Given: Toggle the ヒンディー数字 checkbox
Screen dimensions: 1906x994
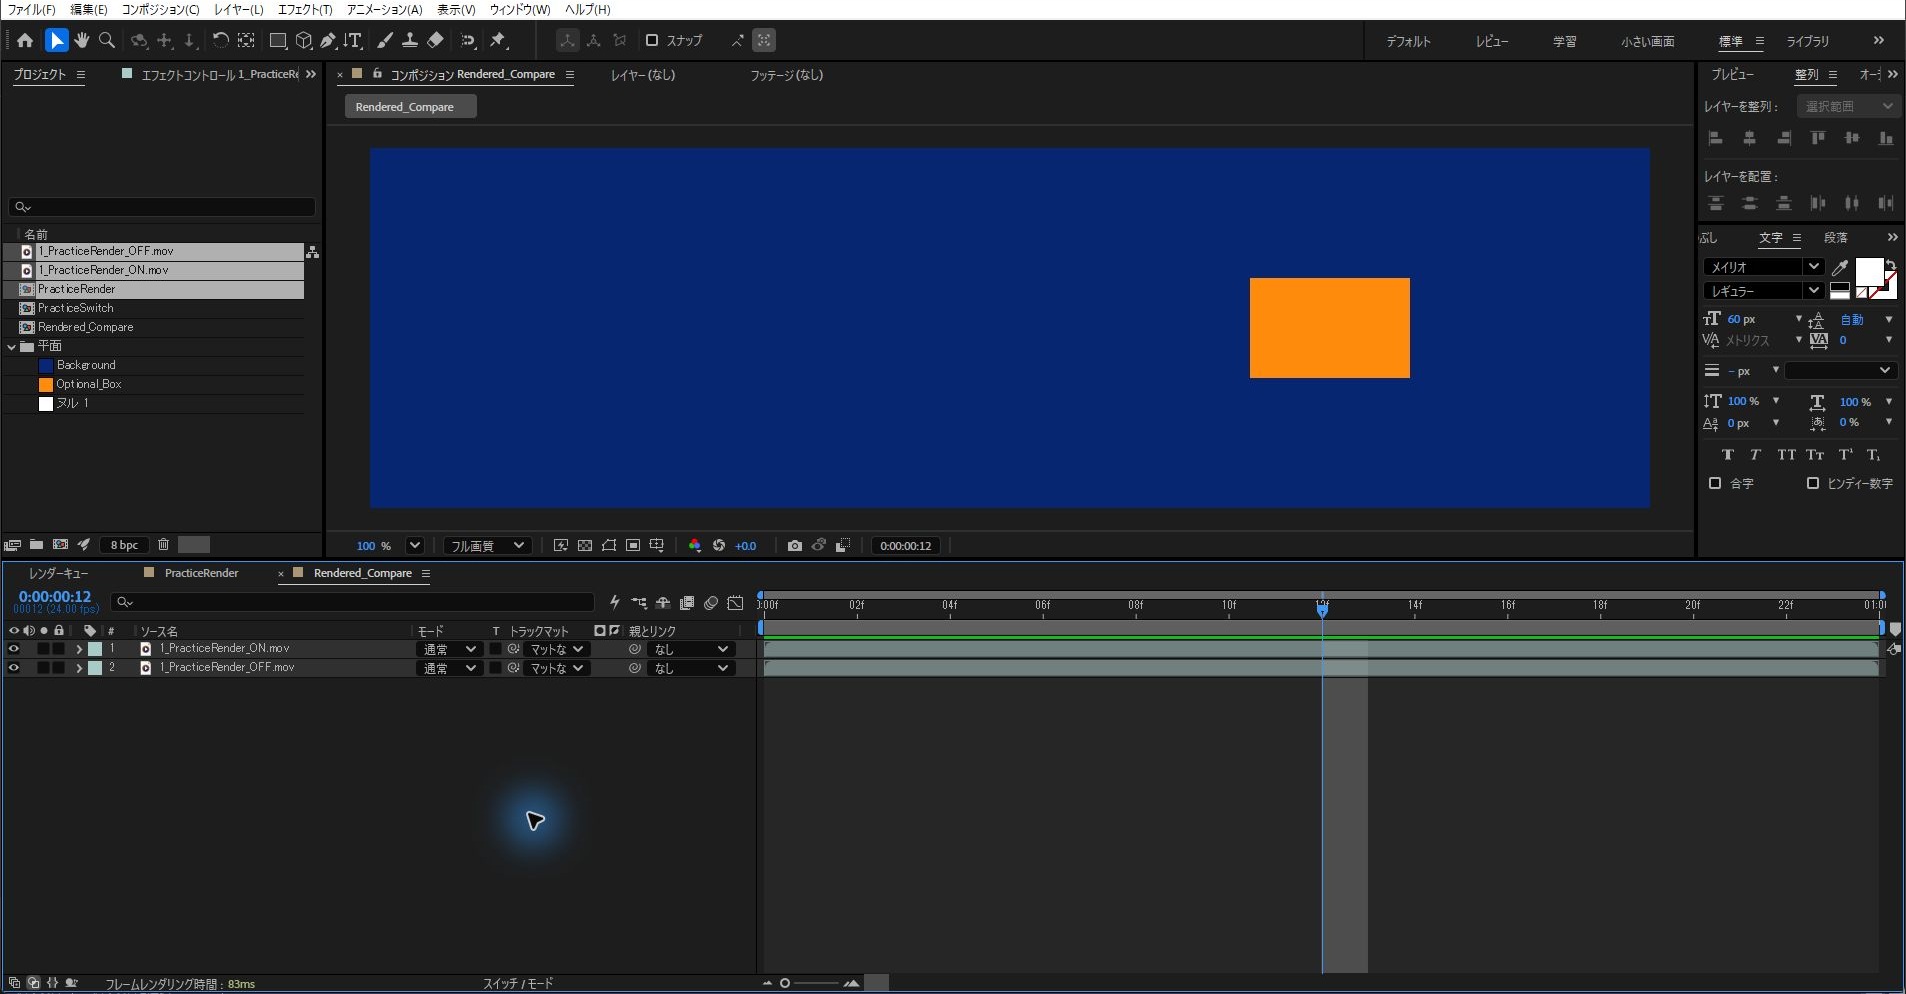Looking at the screenshot, I should (1813, 483).
